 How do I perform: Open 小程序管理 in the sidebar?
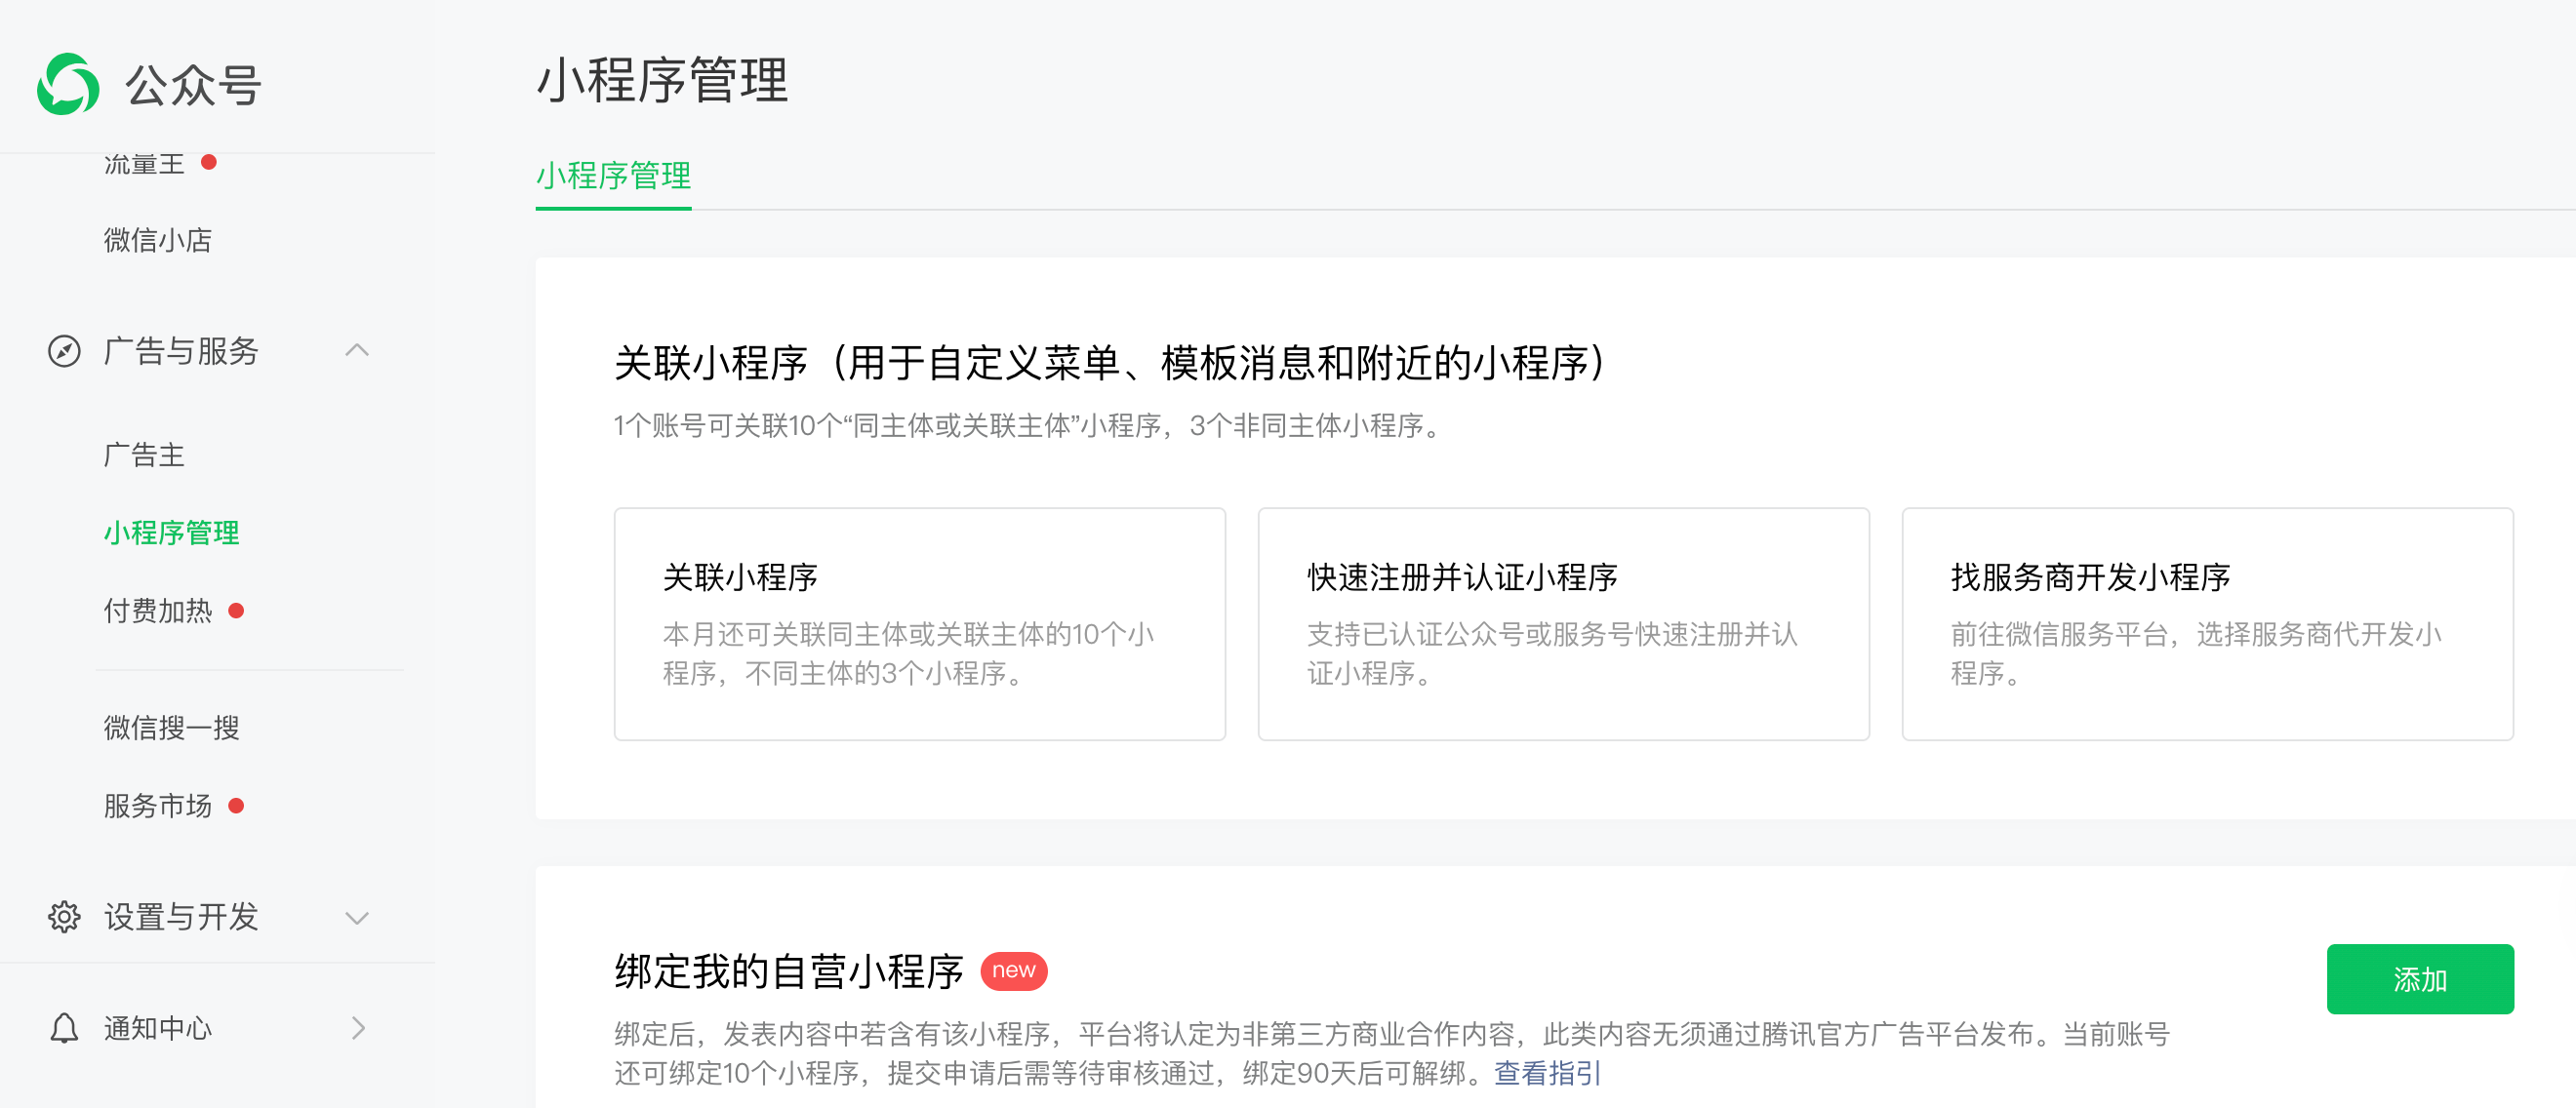171,533
